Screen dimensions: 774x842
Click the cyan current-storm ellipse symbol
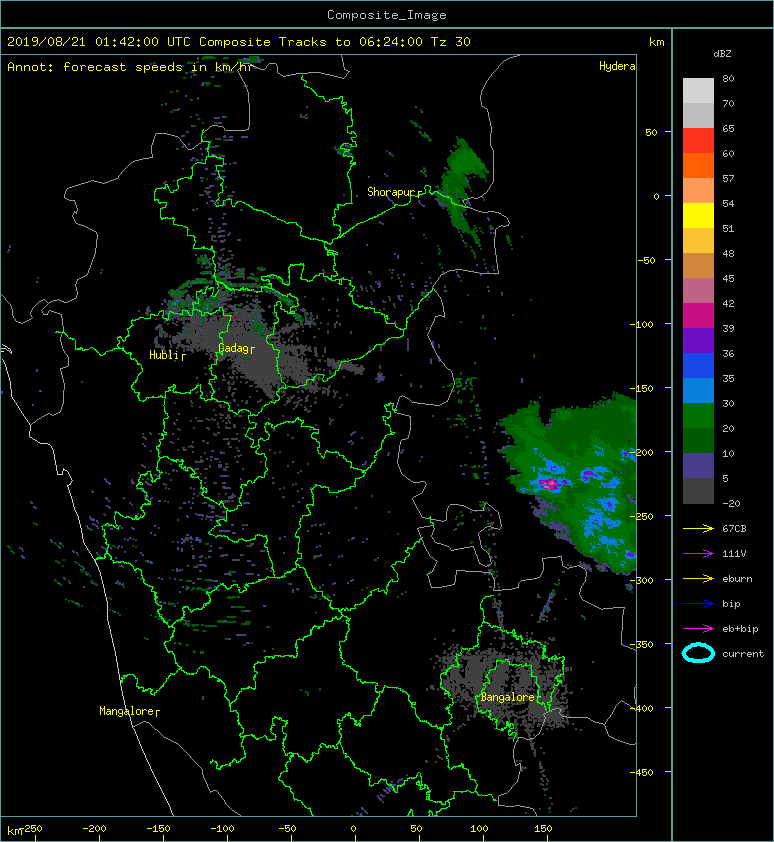coord(698,653)
